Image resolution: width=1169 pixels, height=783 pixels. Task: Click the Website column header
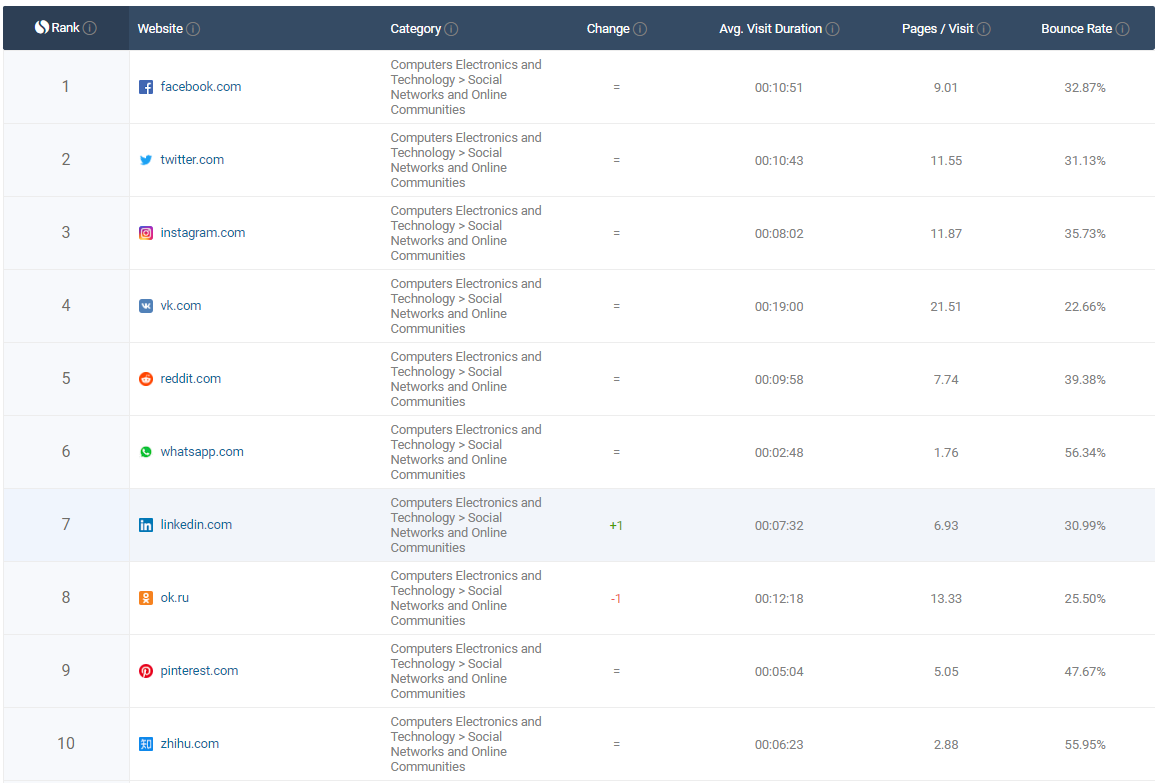(x=160, y=28)
